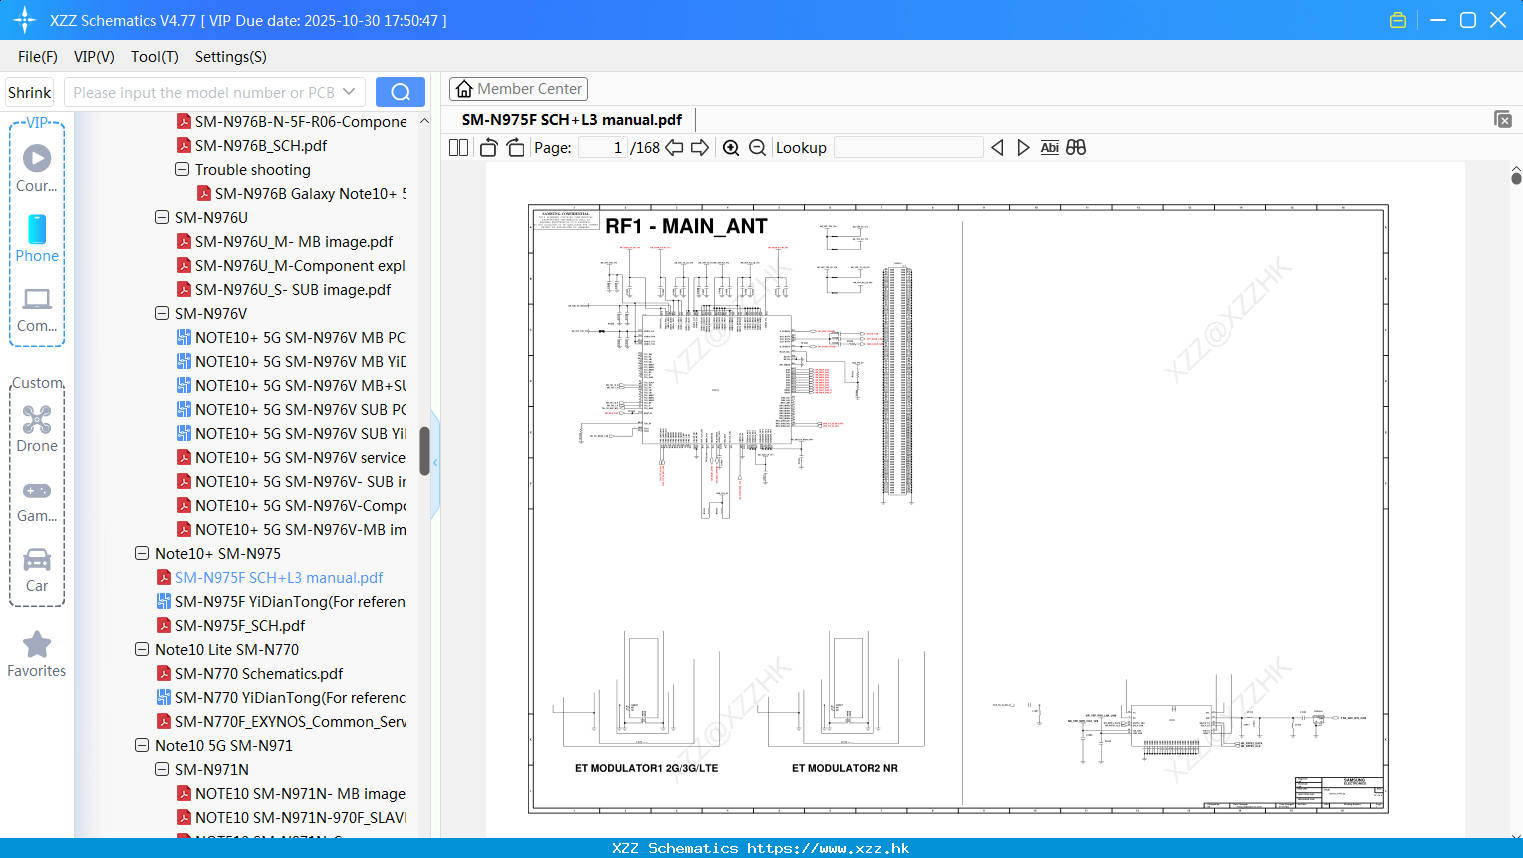The image size is (1523, 858).
Task: Click the page number field
Action: point(602,148)
